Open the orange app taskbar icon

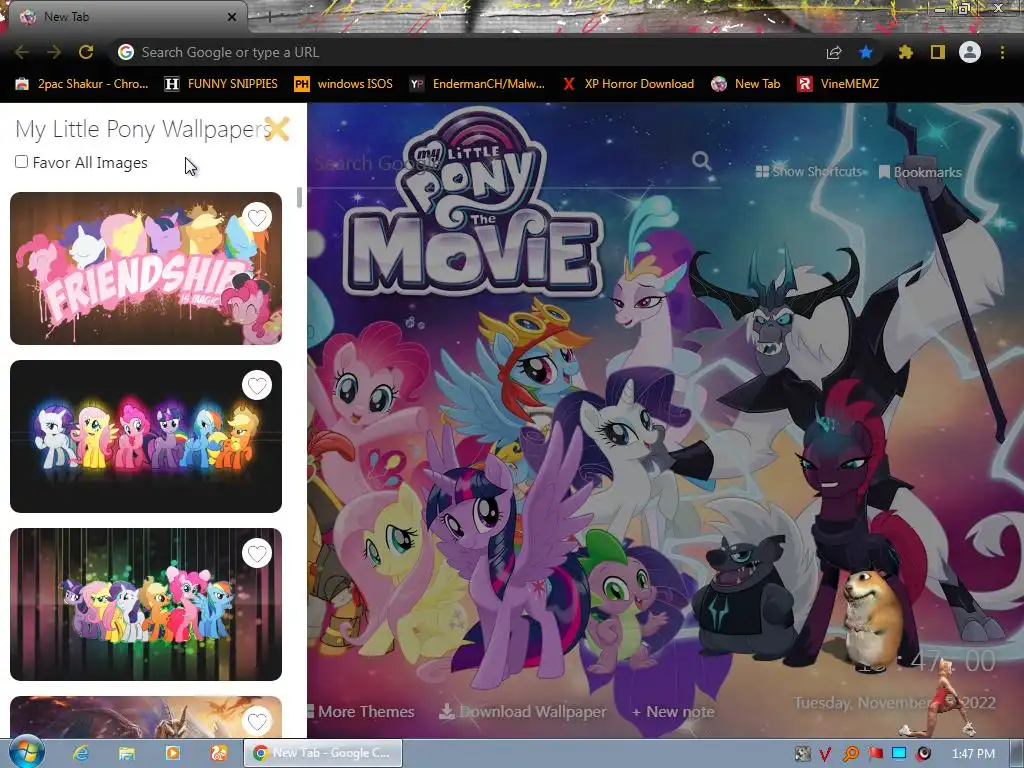[219, 754]
